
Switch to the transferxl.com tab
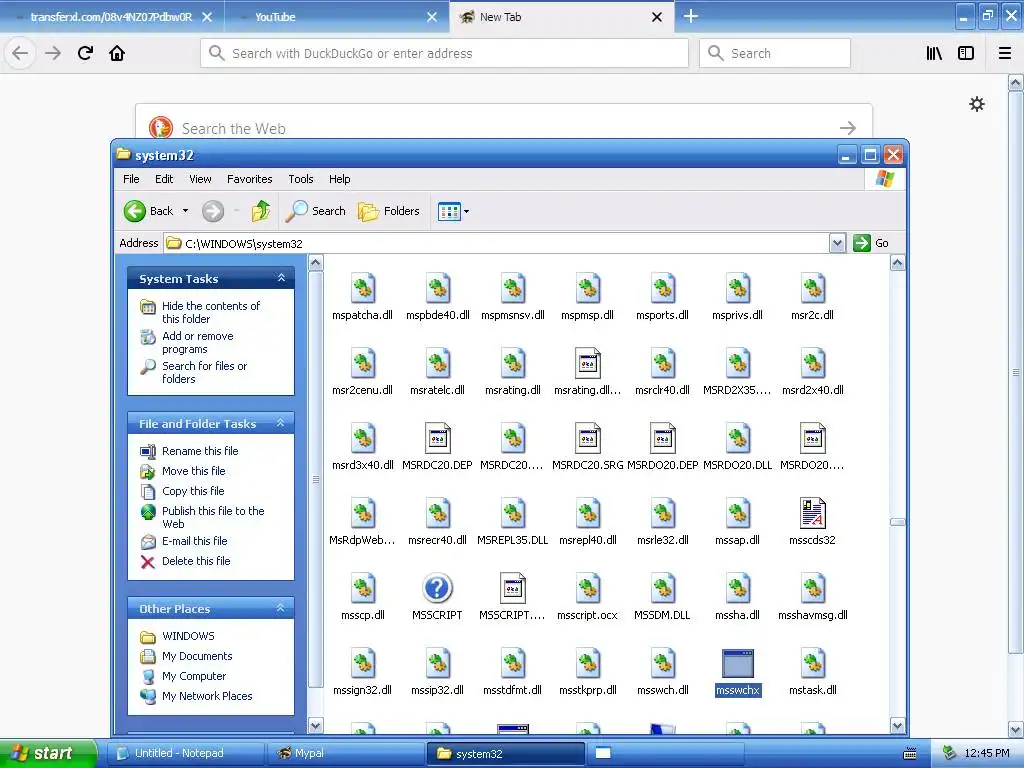(112, 17)
